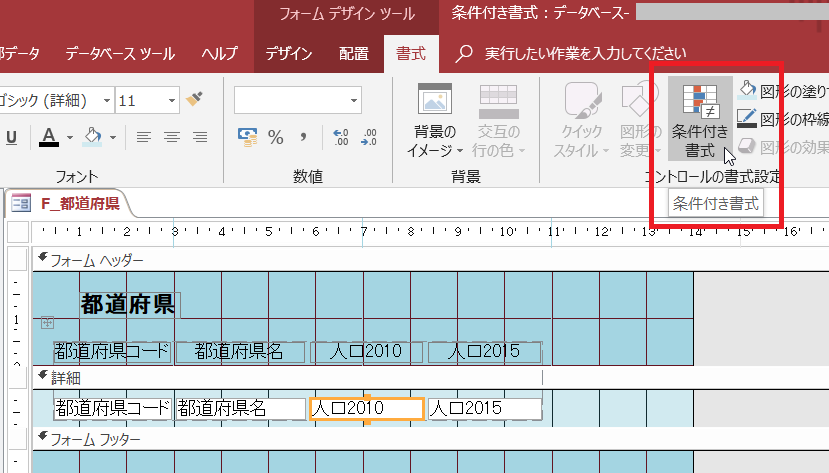Select the 人口2015 header label
The width and height of the screenshot is (829, 473).
[484, 352]
